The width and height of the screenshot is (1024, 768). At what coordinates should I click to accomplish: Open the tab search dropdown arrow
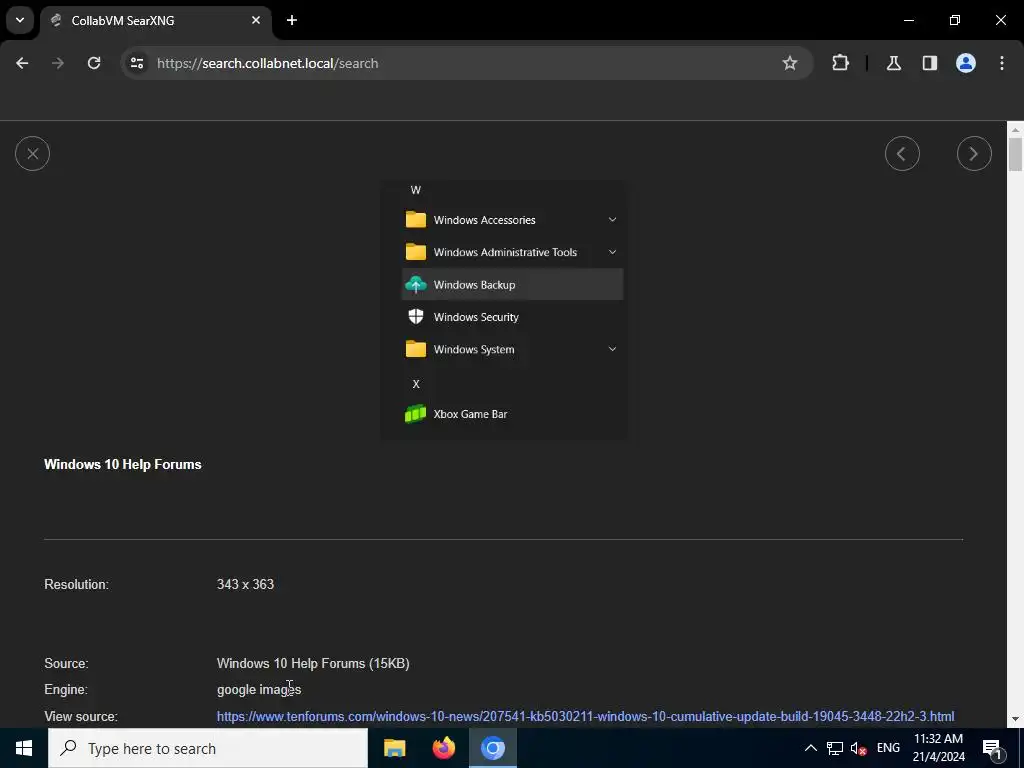click(20, 20)
